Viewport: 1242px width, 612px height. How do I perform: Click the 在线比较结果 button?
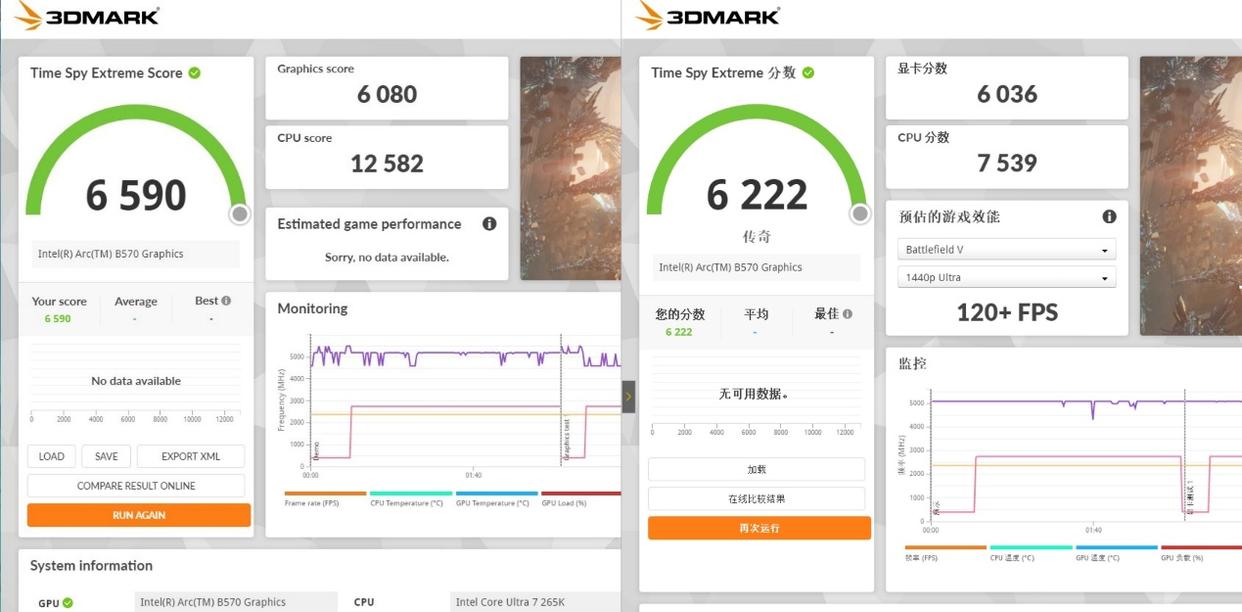click(x=756, y=499)
